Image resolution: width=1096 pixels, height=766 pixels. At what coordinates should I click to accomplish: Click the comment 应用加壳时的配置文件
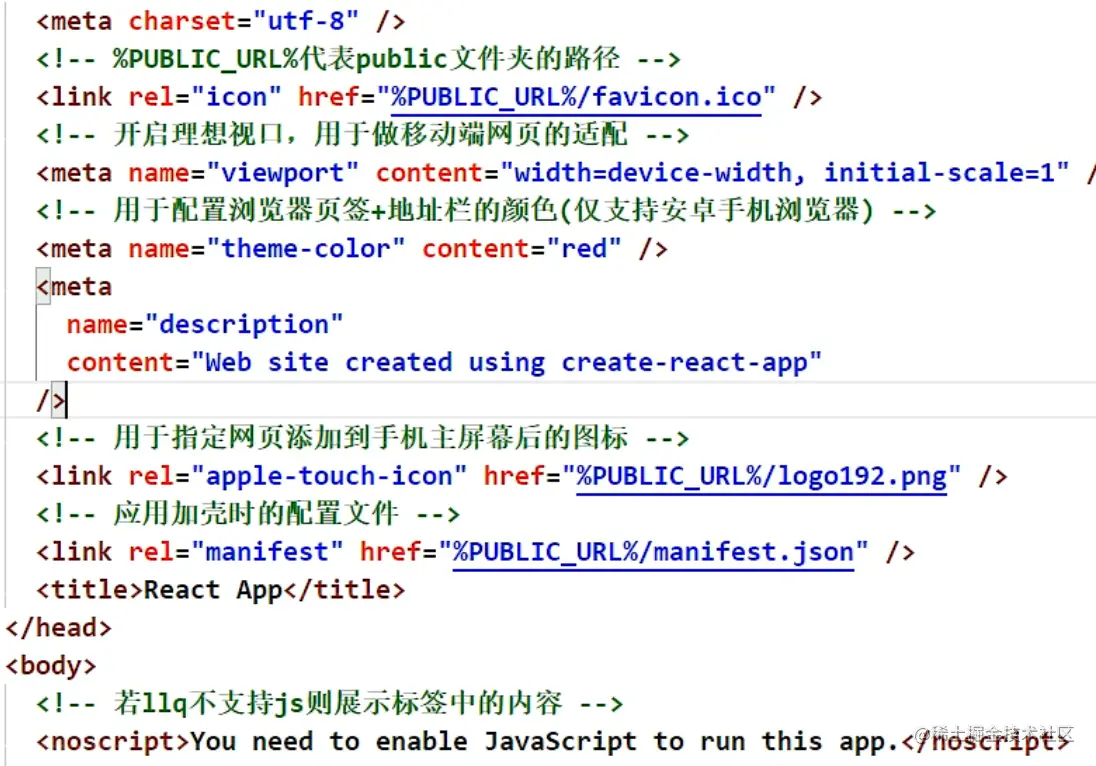pos(247,514)
